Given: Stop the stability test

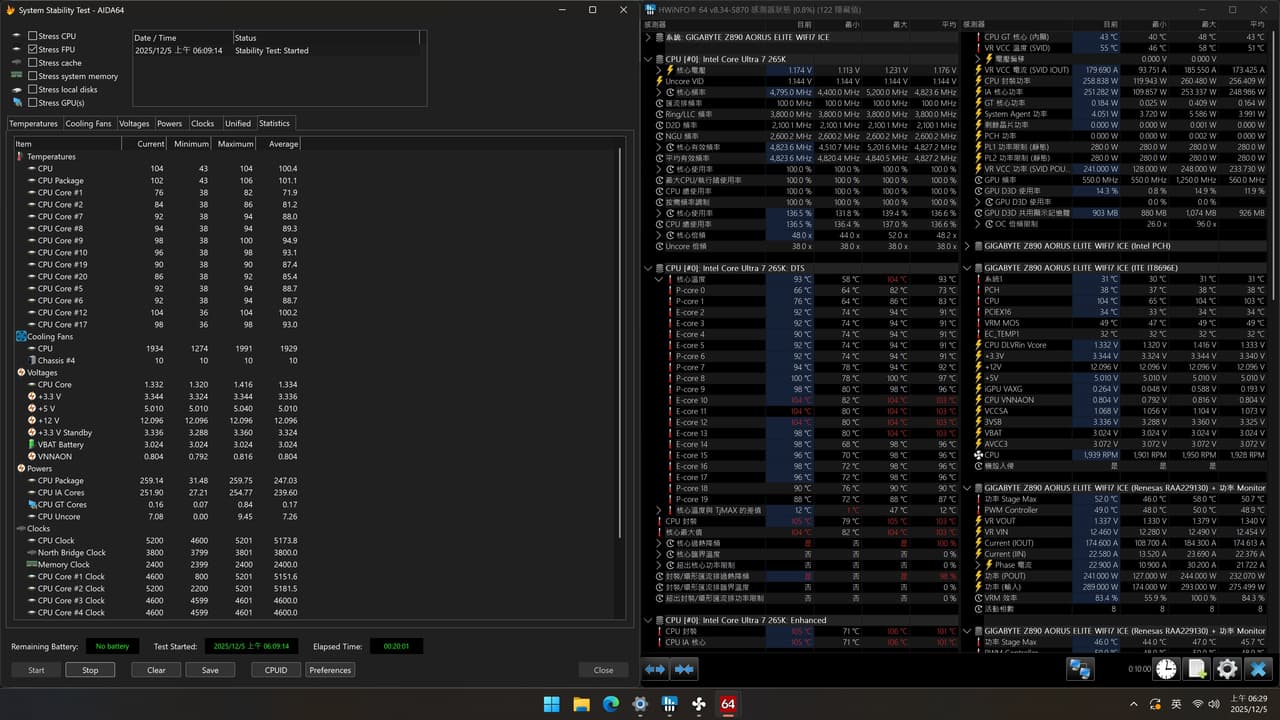Looking at the screenshot, I should coord(90,670).
